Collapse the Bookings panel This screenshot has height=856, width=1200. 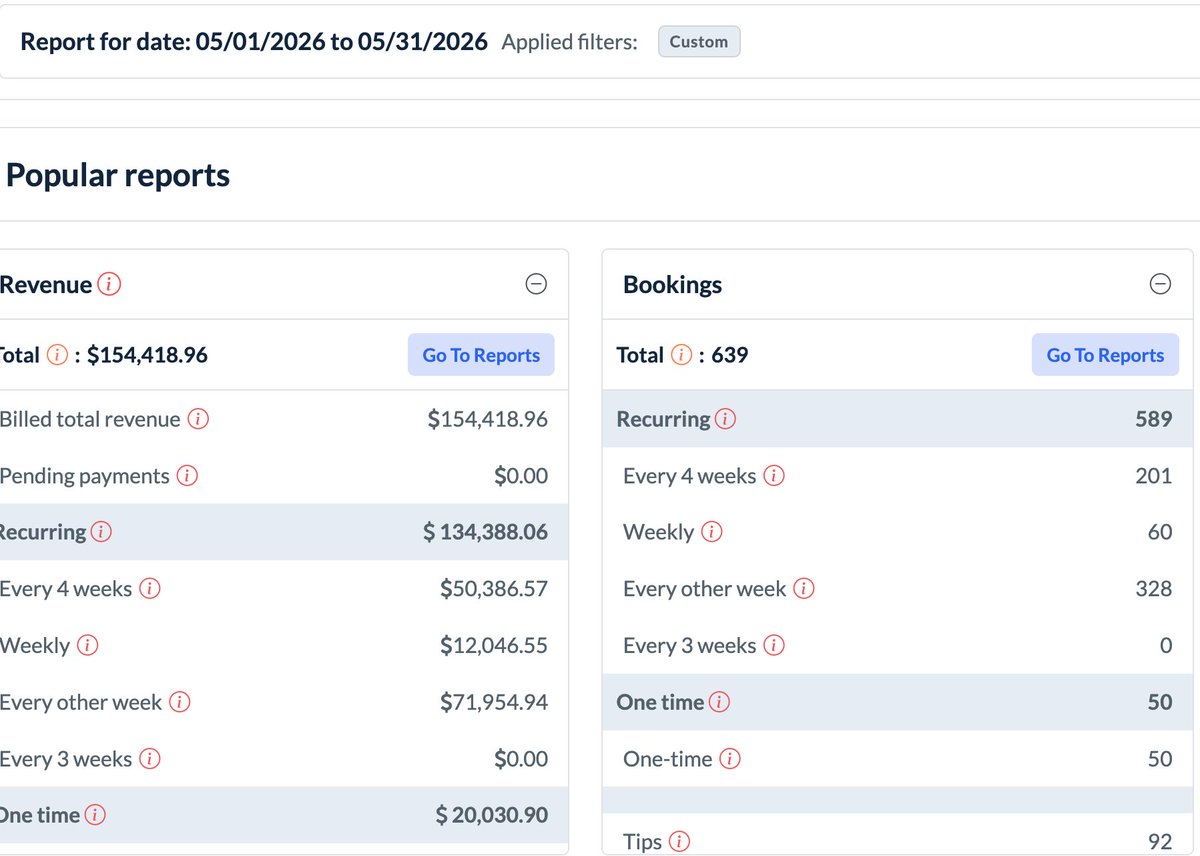pyautogui.click(x=1160, y=285)
